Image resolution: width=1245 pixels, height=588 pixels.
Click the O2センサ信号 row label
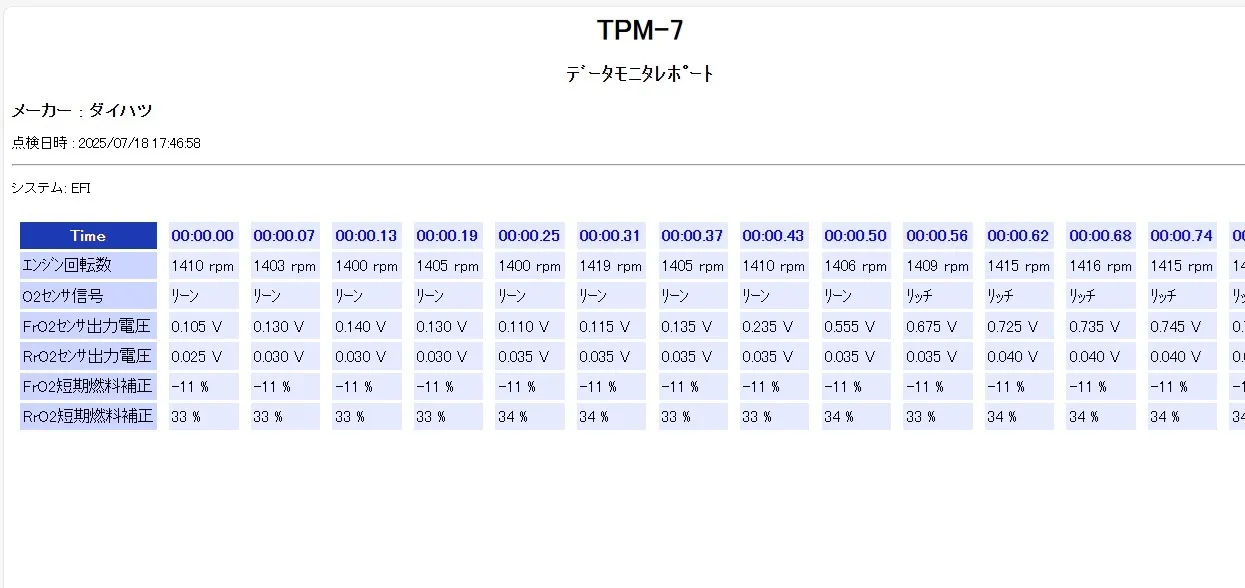[88, 296]
